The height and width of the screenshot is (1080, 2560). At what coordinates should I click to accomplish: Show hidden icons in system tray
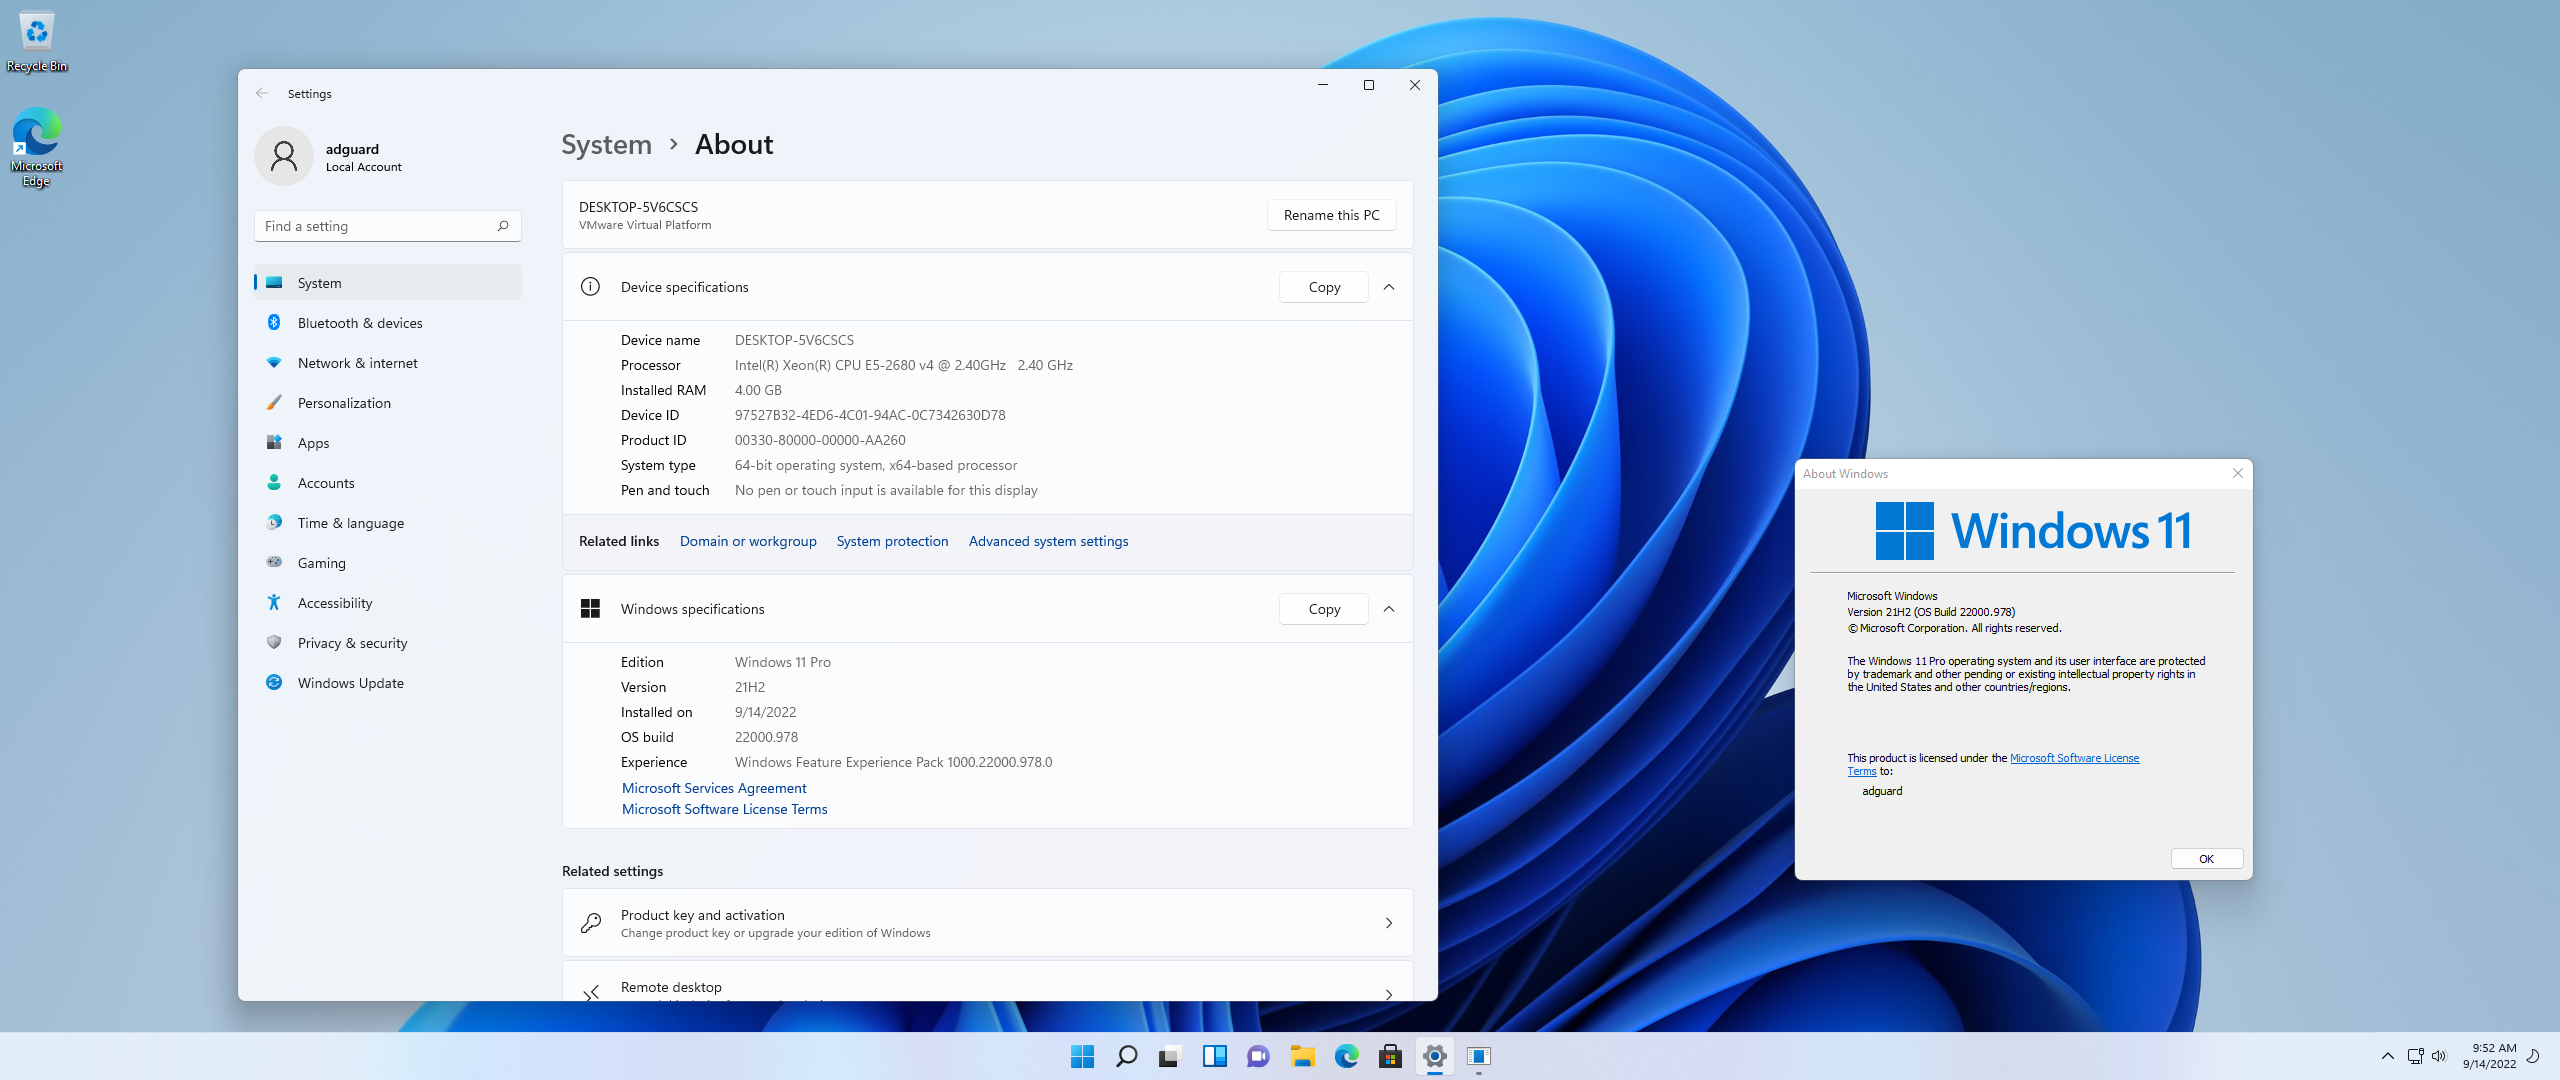click(2387, 1056)
